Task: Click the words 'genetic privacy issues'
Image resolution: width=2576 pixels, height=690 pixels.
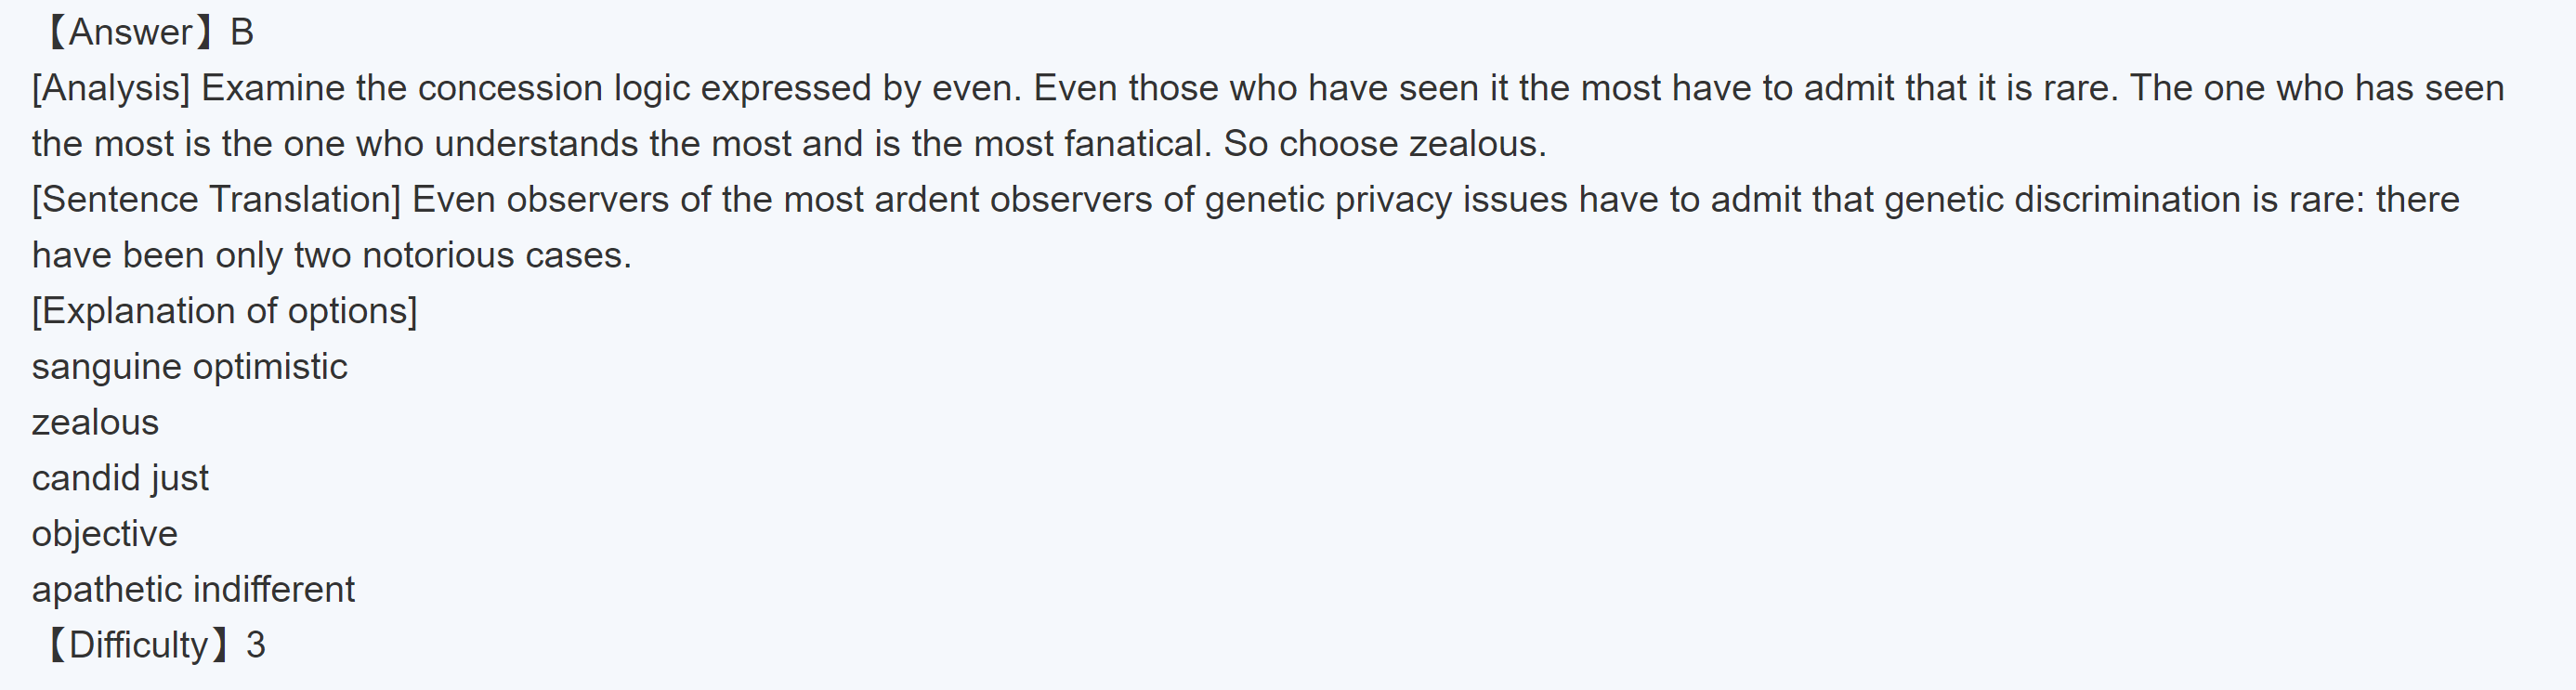Action: [x=1385, y=200]
